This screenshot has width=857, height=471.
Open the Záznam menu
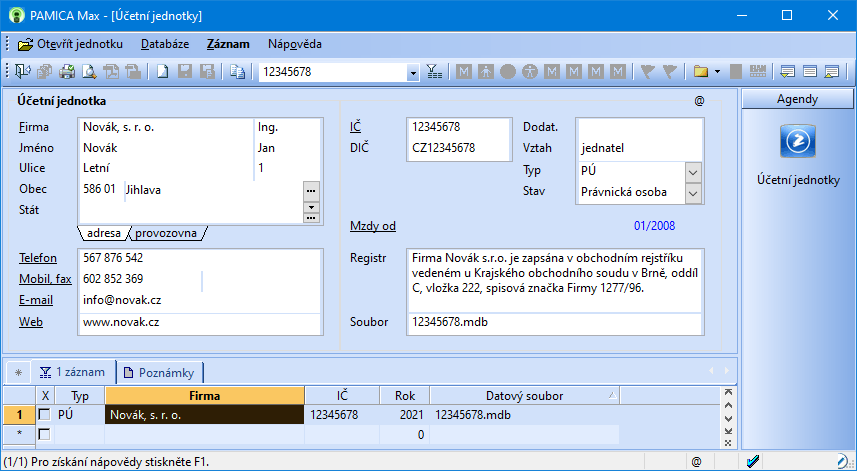point(228,44)
